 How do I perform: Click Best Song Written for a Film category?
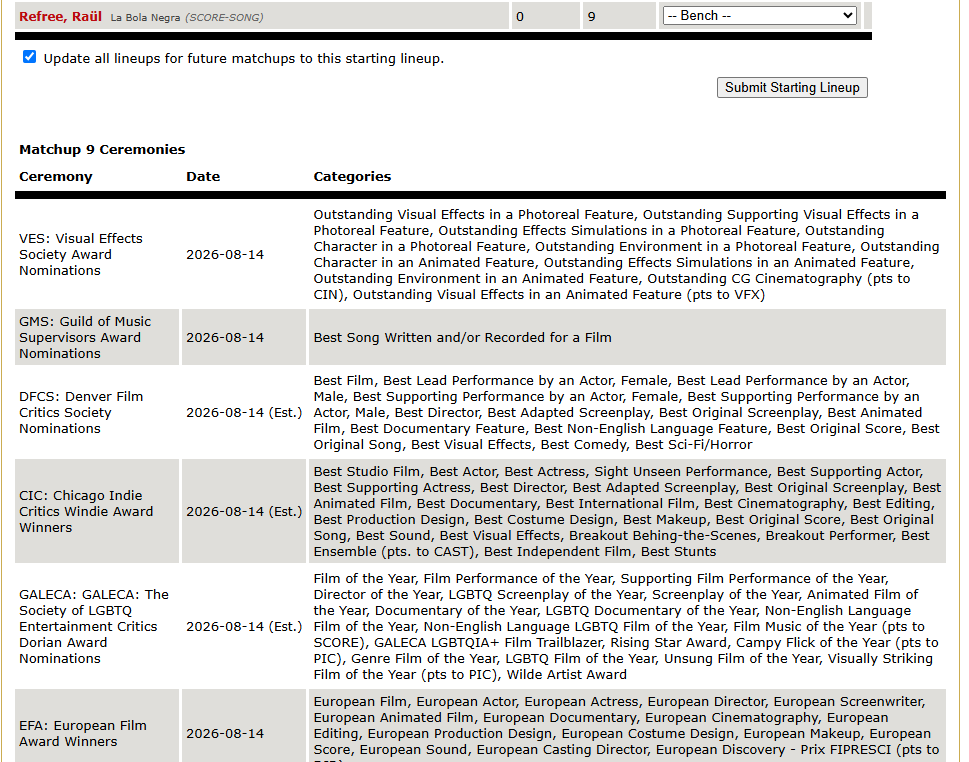coord(462,337)
